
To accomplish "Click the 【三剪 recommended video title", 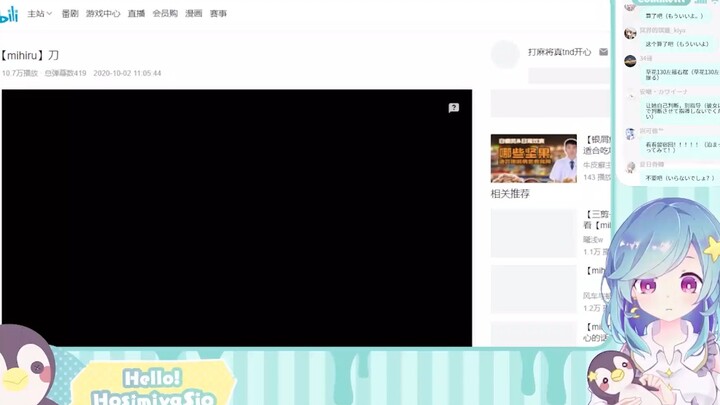I will pyautogui.click(x=598, y=214).
